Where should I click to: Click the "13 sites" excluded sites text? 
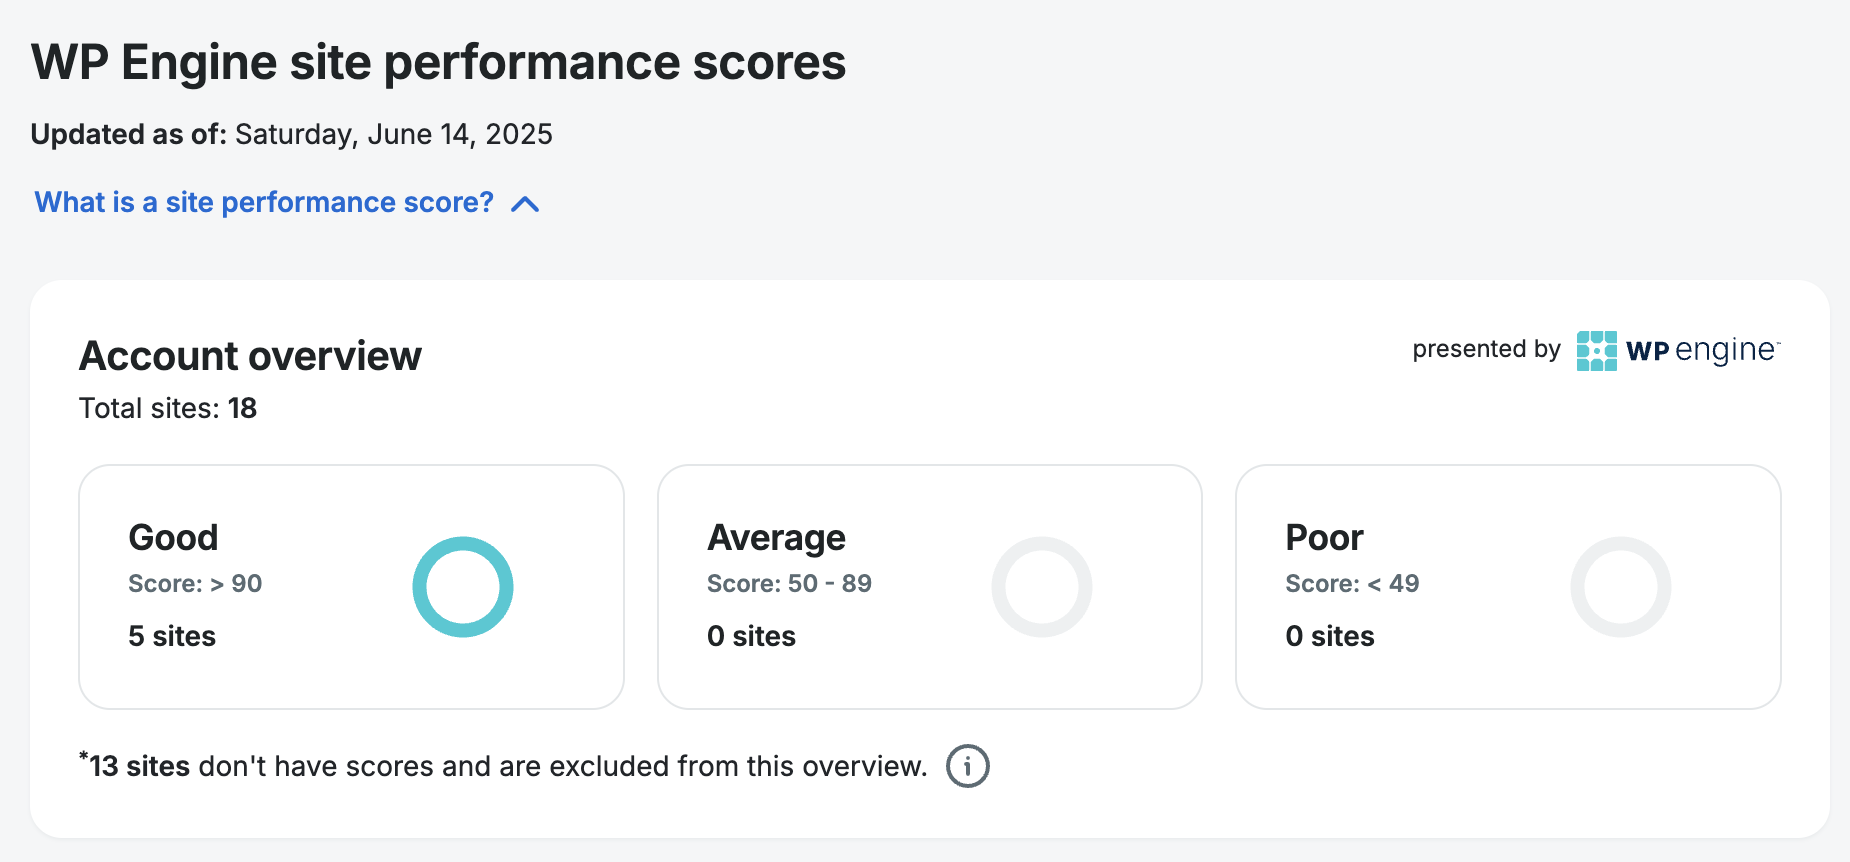pyautogui.click(x=139, y=767)
